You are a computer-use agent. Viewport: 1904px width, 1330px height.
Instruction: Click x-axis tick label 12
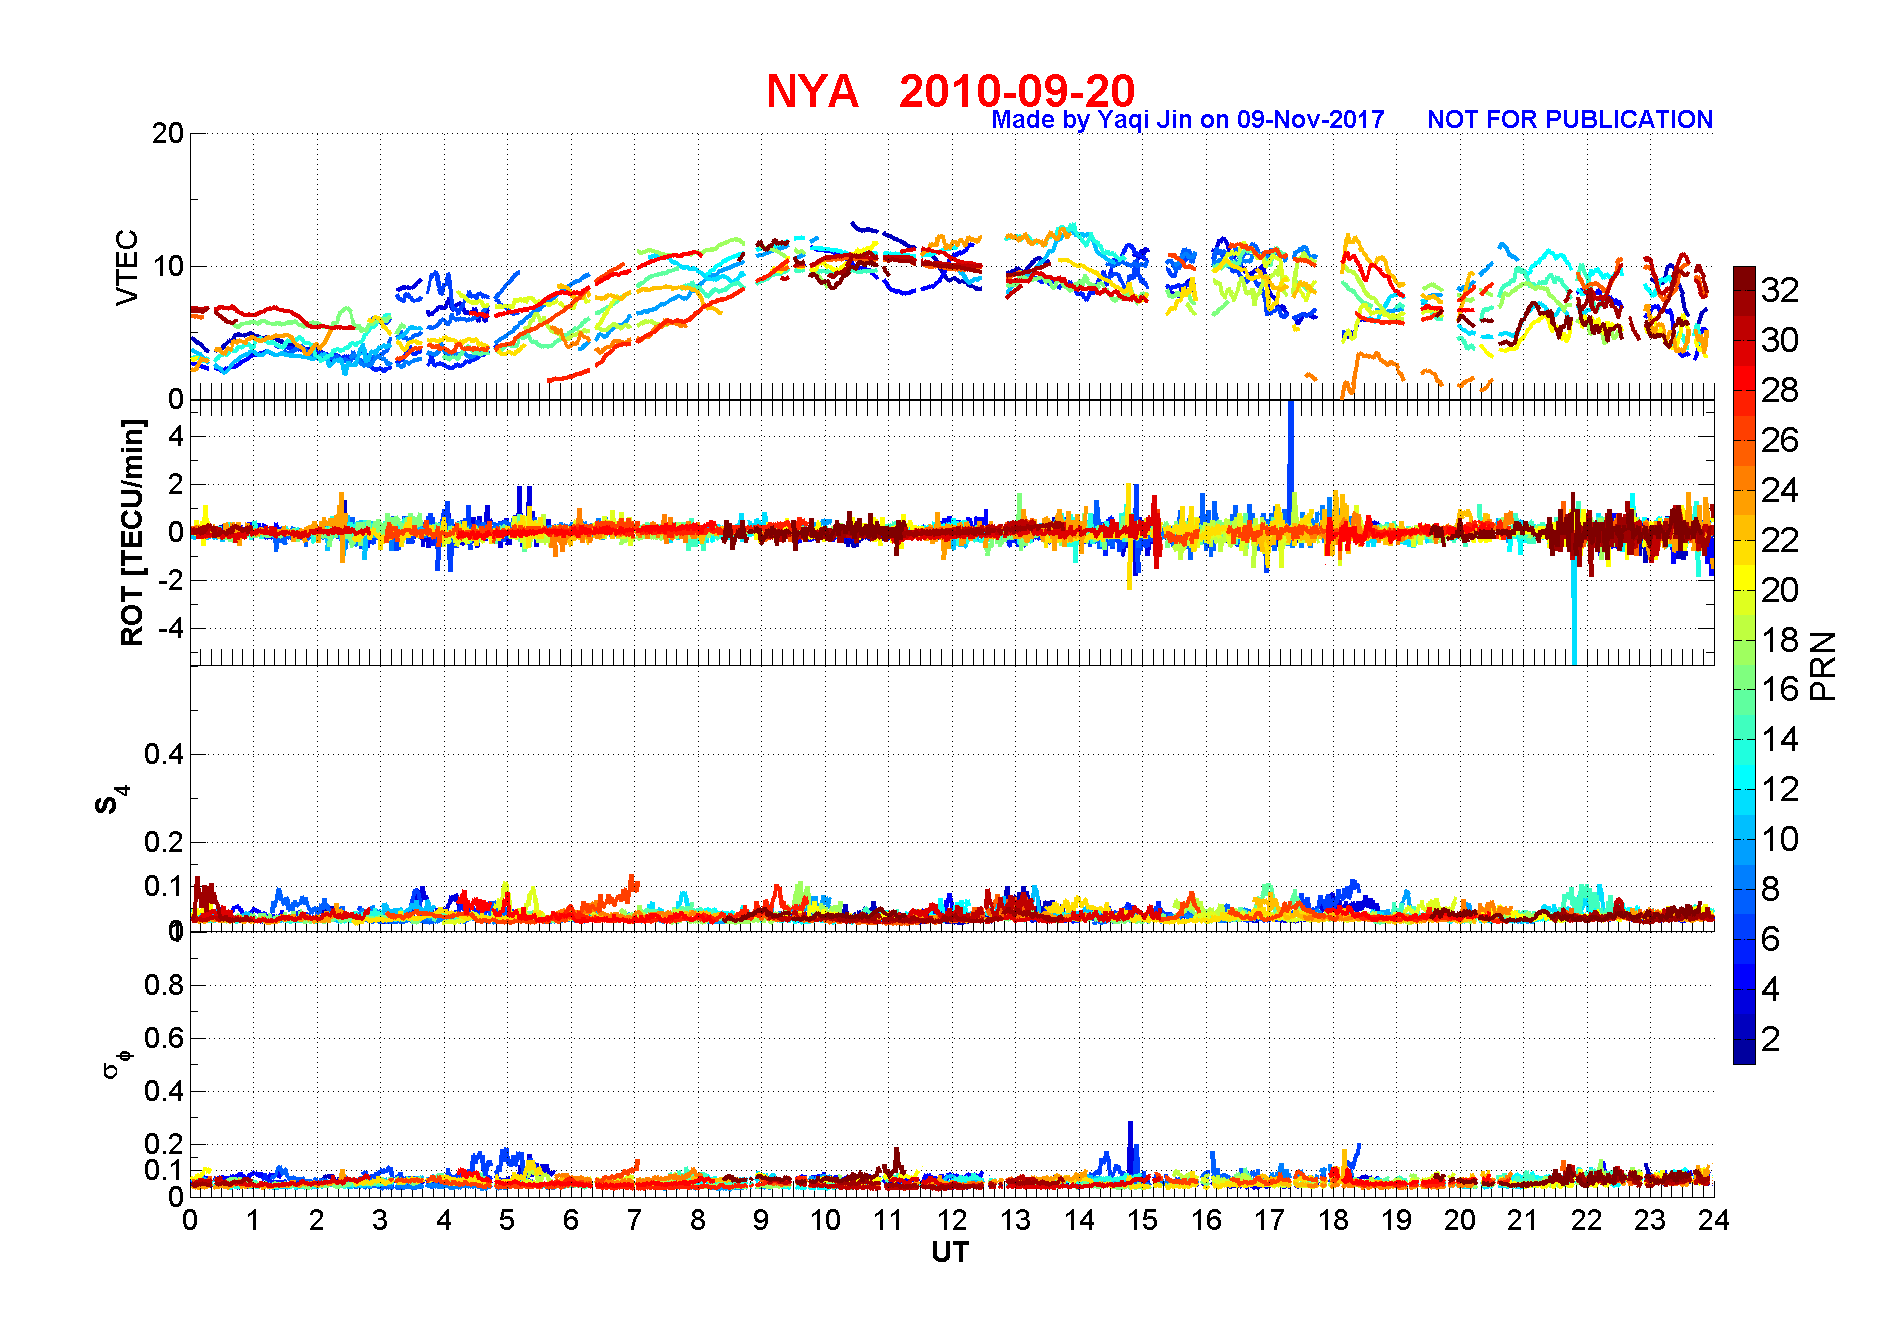pyautogui.click(x=952, y=1220)
